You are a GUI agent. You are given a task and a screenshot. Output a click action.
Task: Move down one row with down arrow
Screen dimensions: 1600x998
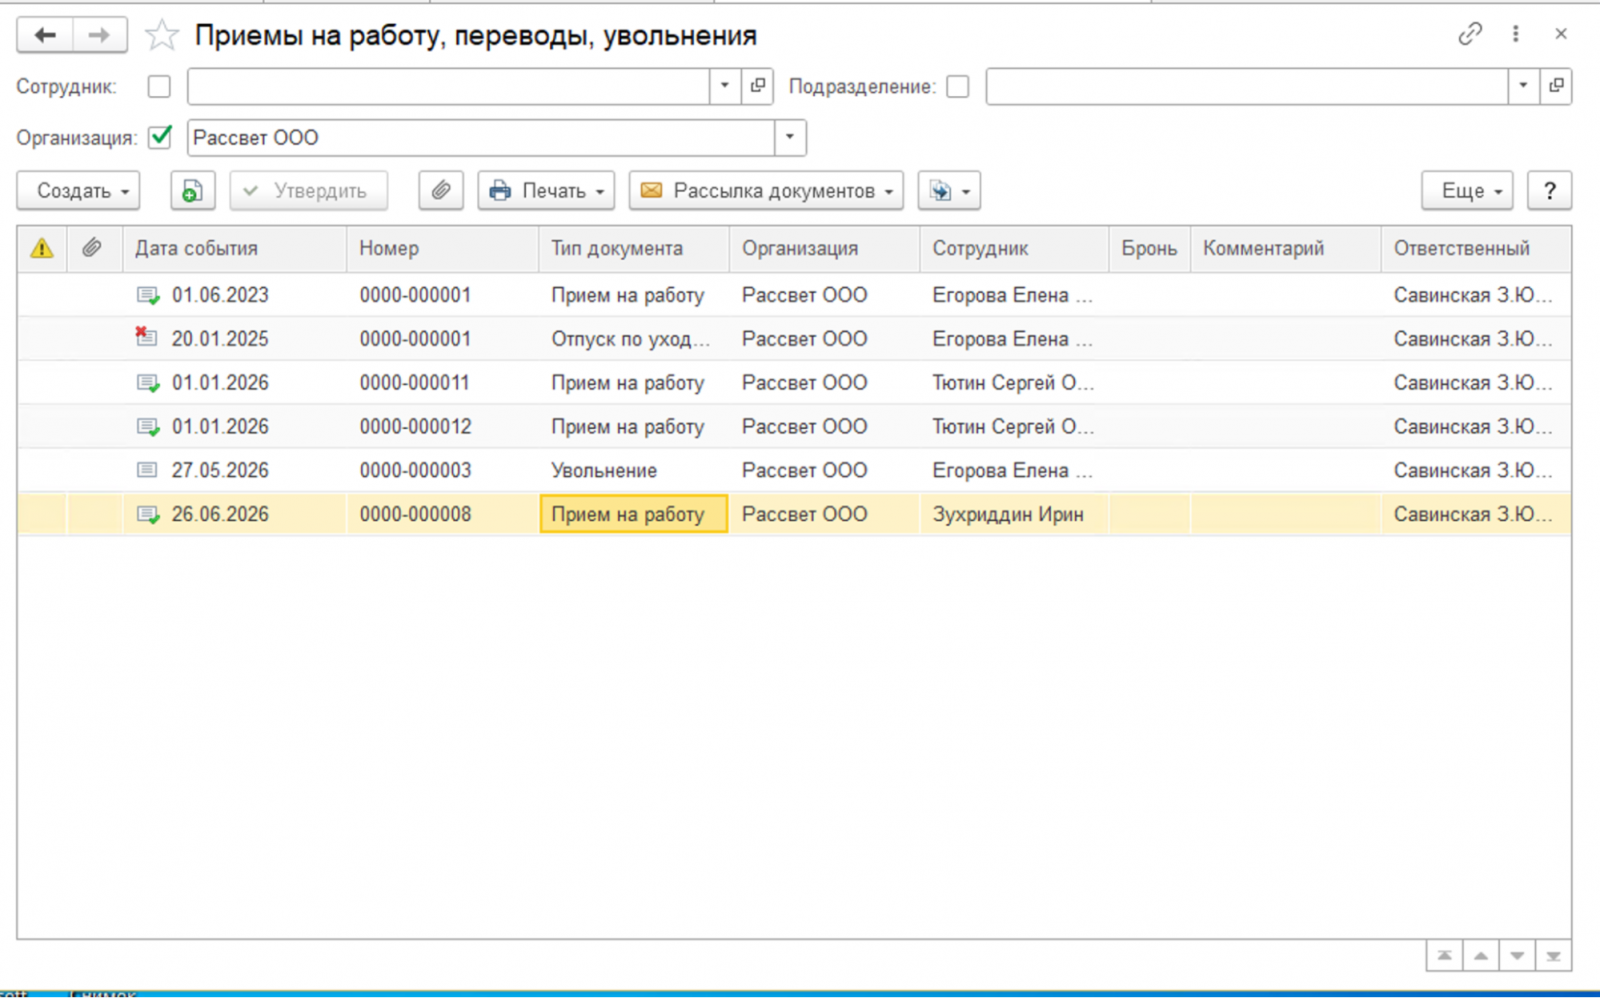1517,956
